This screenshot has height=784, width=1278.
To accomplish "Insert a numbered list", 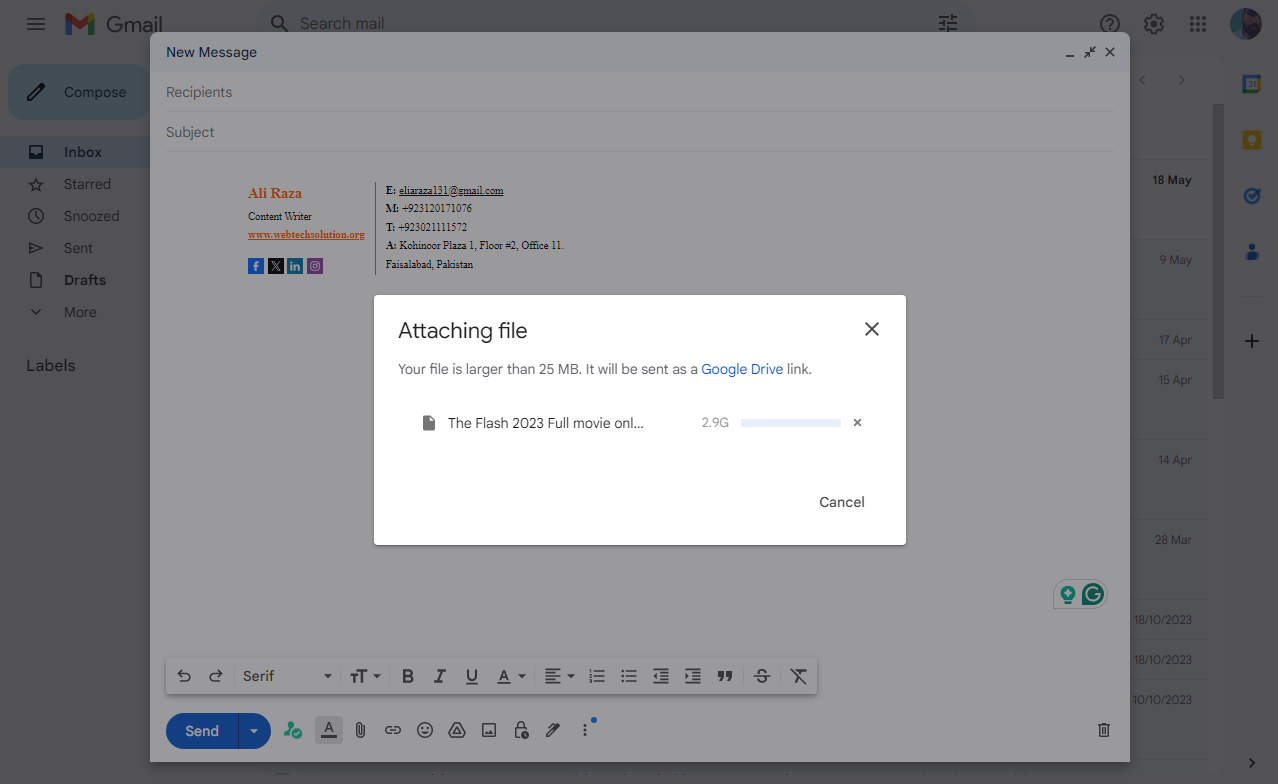I will [x=597, y=676].
